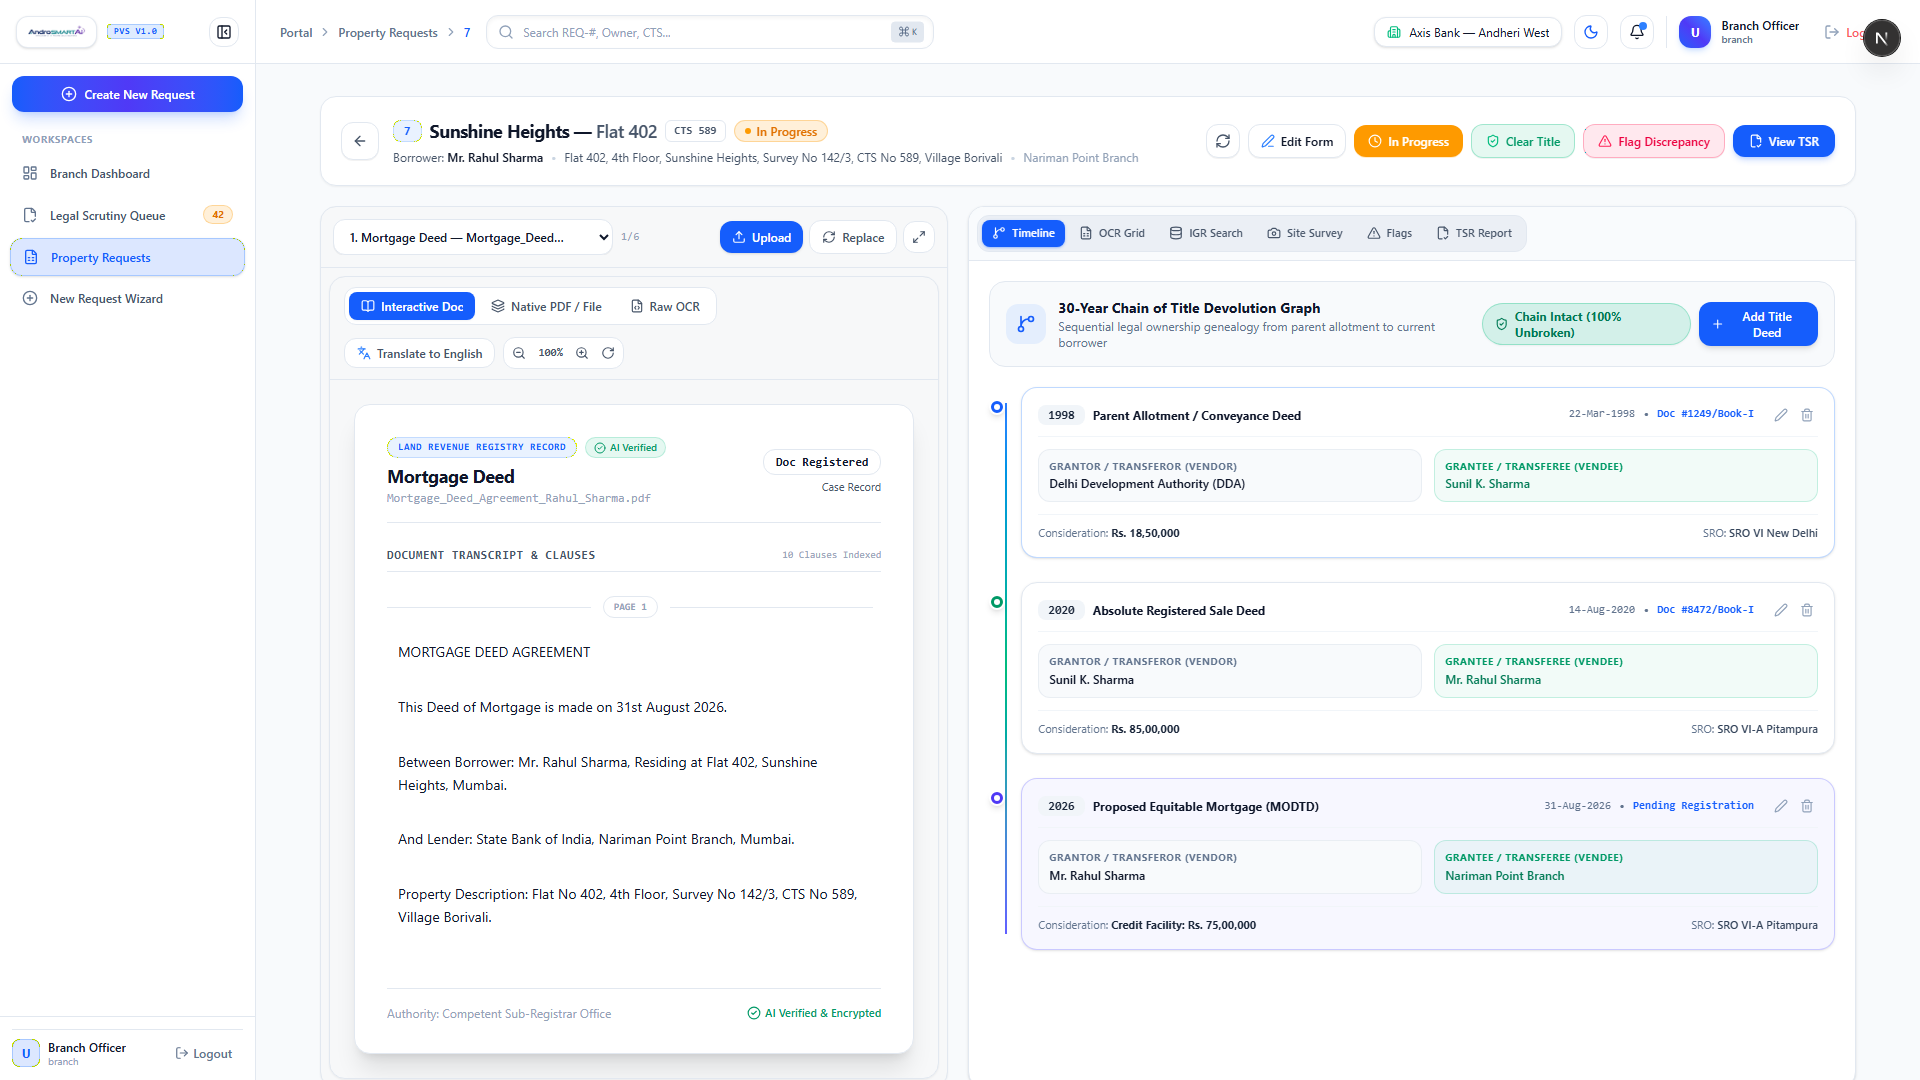The width and height of the screenshot is (1920, 1080).
Task: Click Flag Discrepancy button
Action: (x=1653, y=141)
